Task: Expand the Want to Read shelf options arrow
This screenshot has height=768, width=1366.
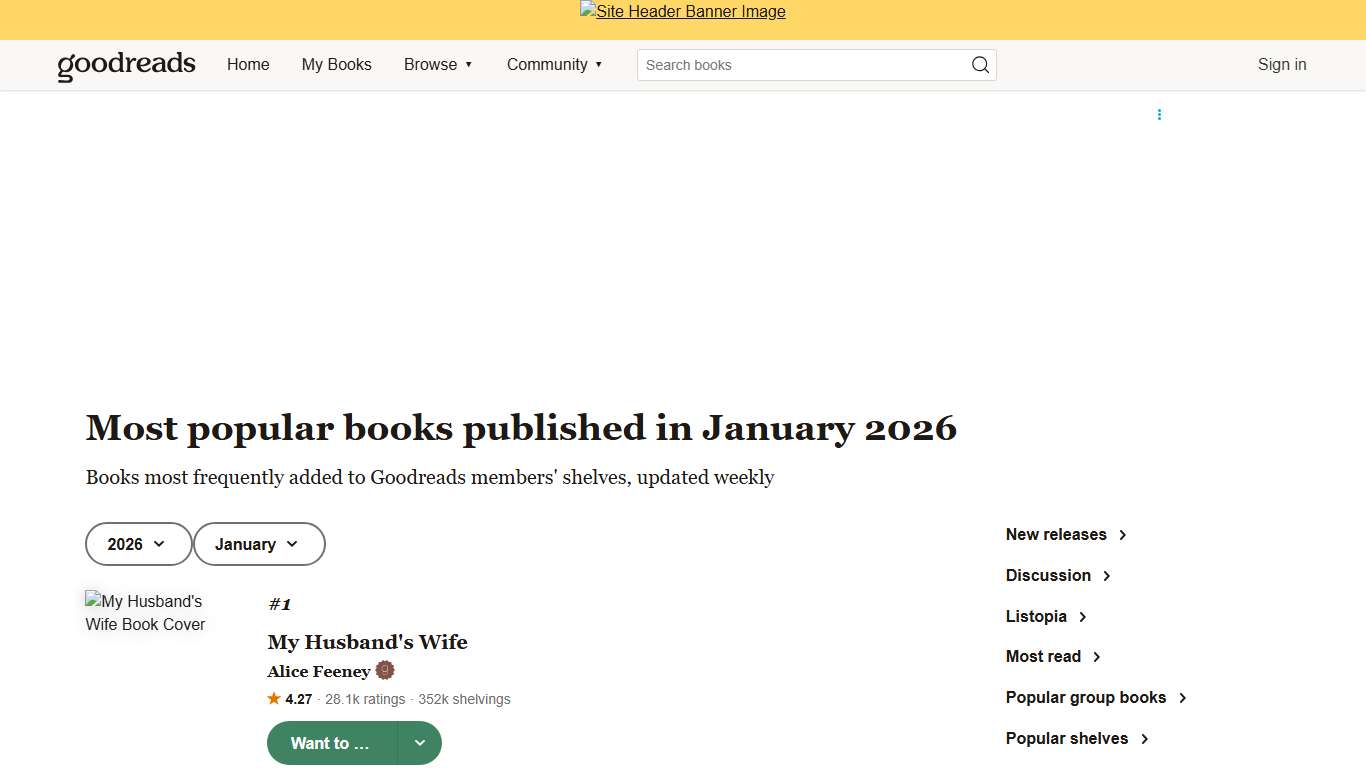Action: point(420,743)
